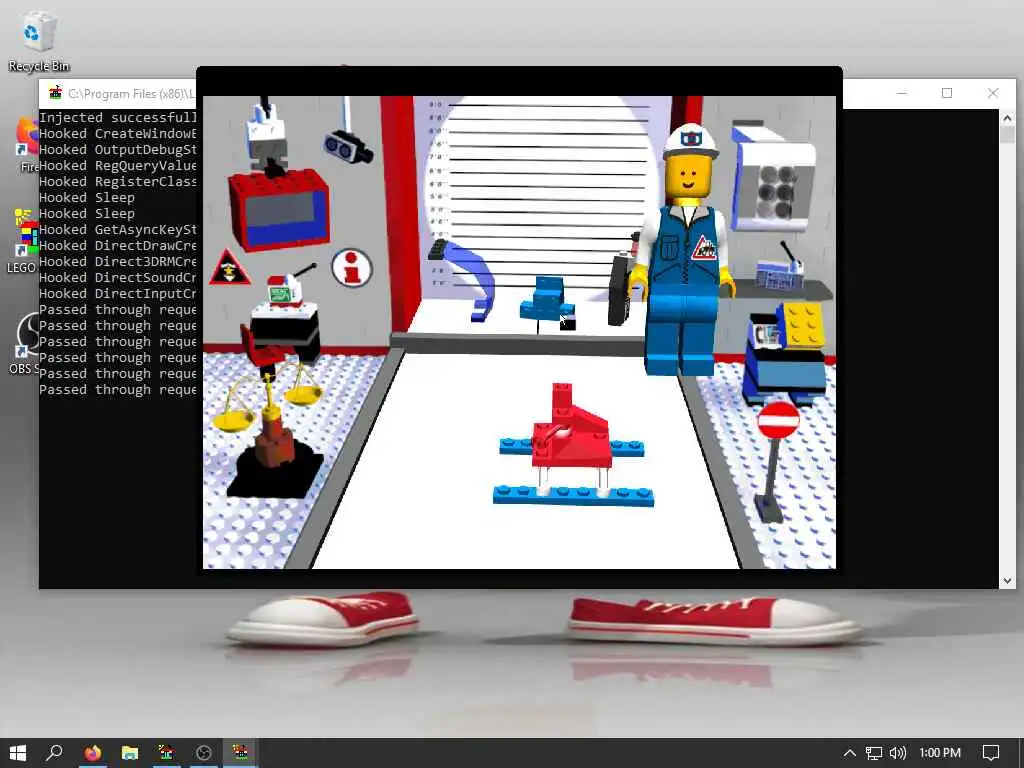Open the LEGO desktop shortcut
Viewport: 1024px width, 768px height.
(22, 240)
